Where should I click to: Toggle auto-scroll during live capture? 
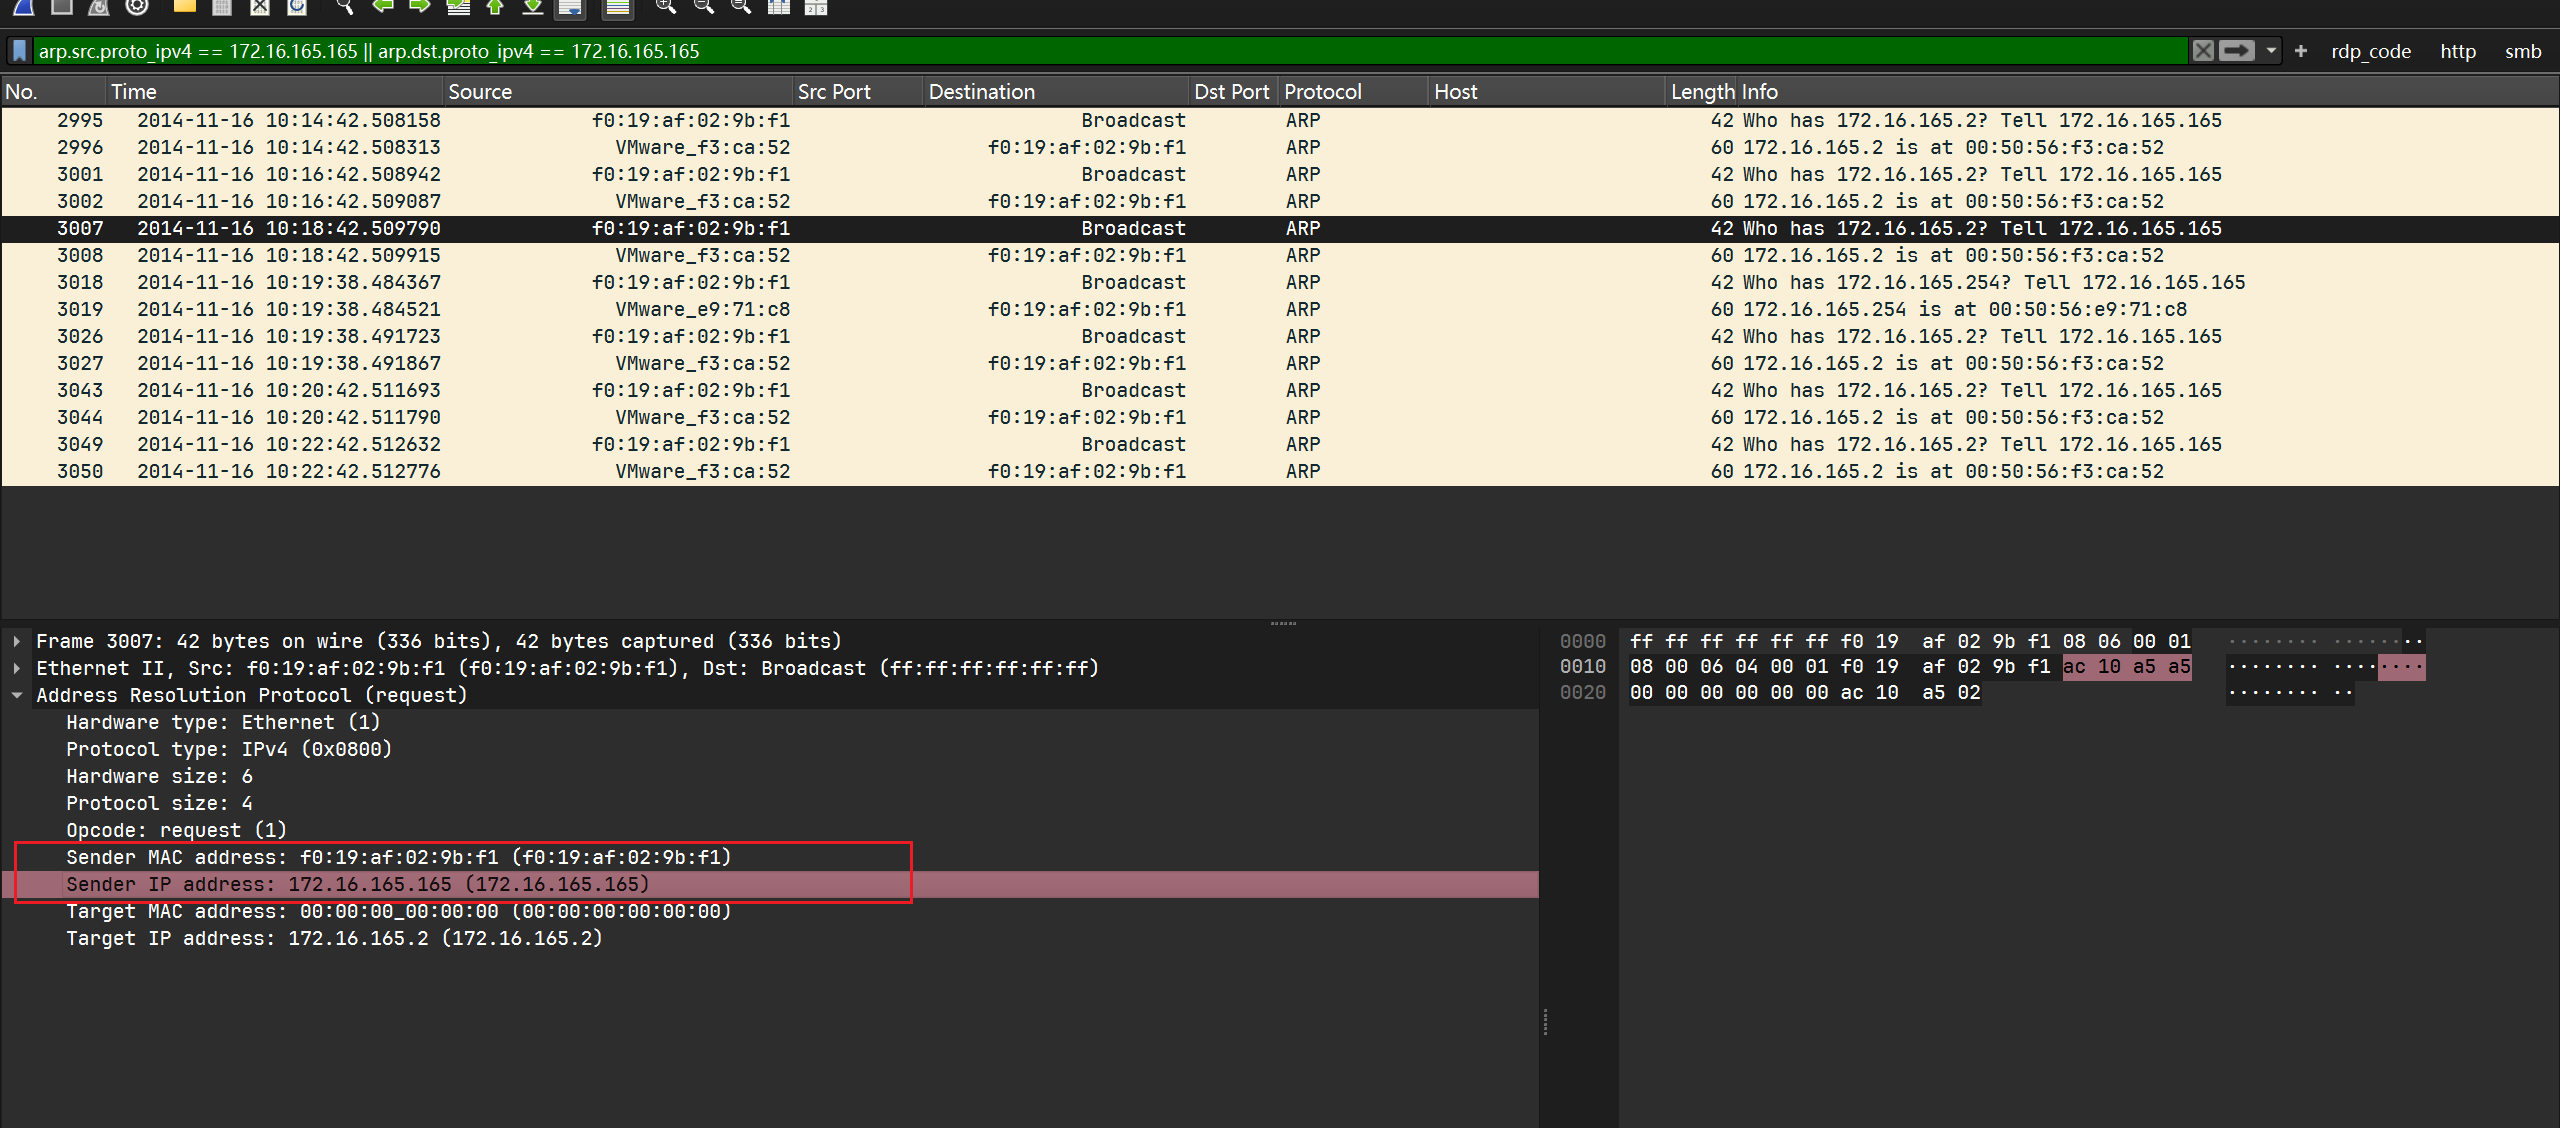point(570,7)
